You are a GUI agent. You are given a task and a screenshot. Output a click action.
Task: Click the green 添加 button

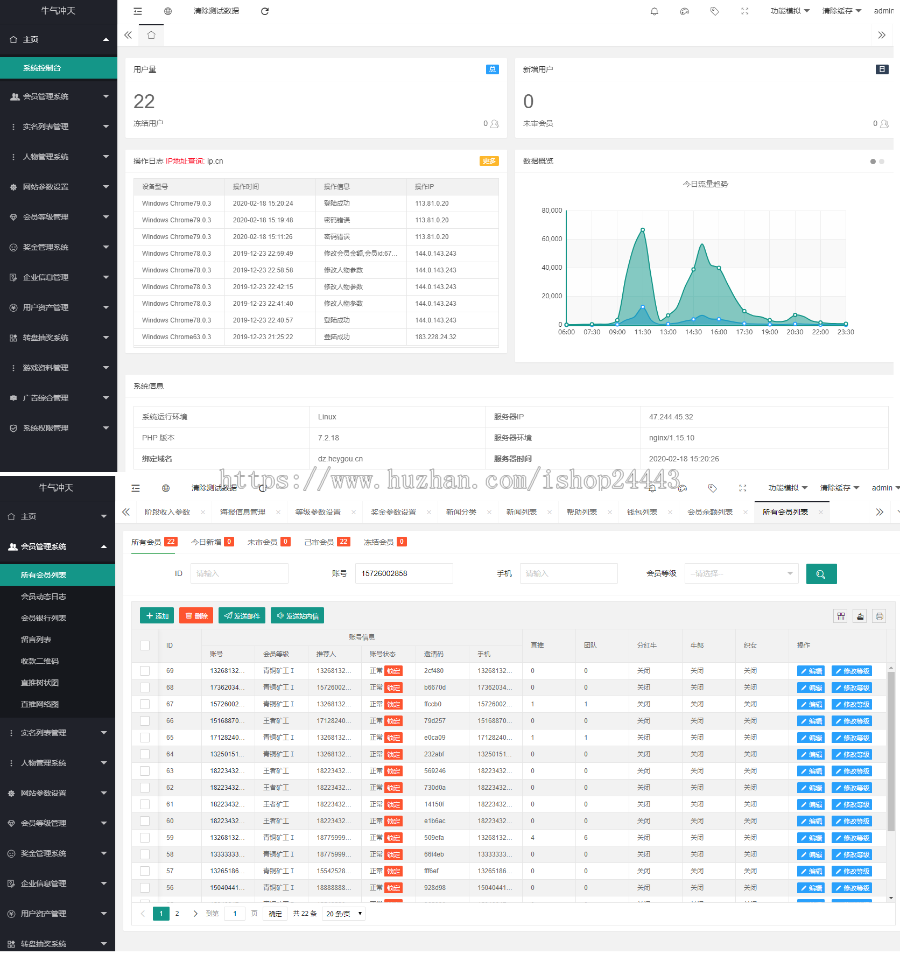pos(156,616)
